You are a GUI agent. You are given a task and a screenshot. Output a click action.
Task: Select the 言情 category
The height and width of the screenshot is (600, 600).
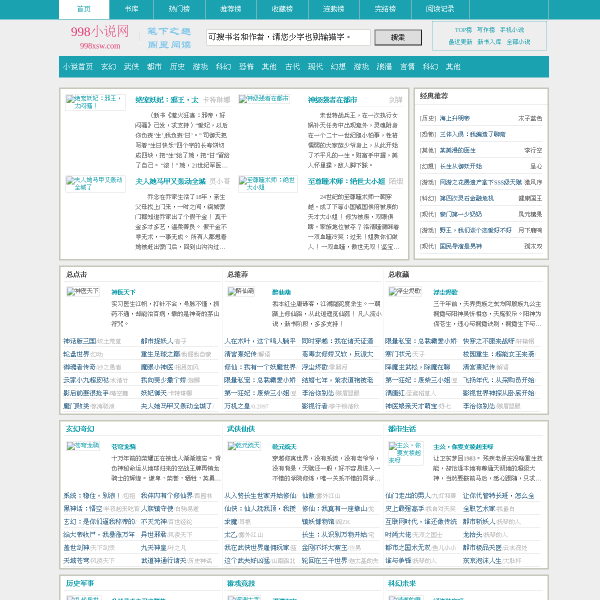click(407, 67)
